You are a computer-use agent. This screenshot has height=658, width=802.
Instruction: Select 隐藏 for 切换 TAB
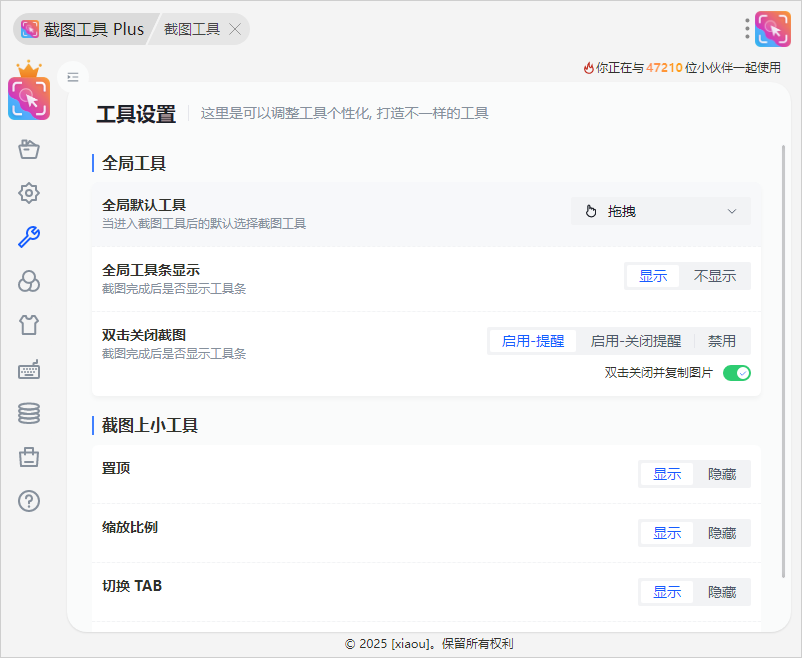722,592
